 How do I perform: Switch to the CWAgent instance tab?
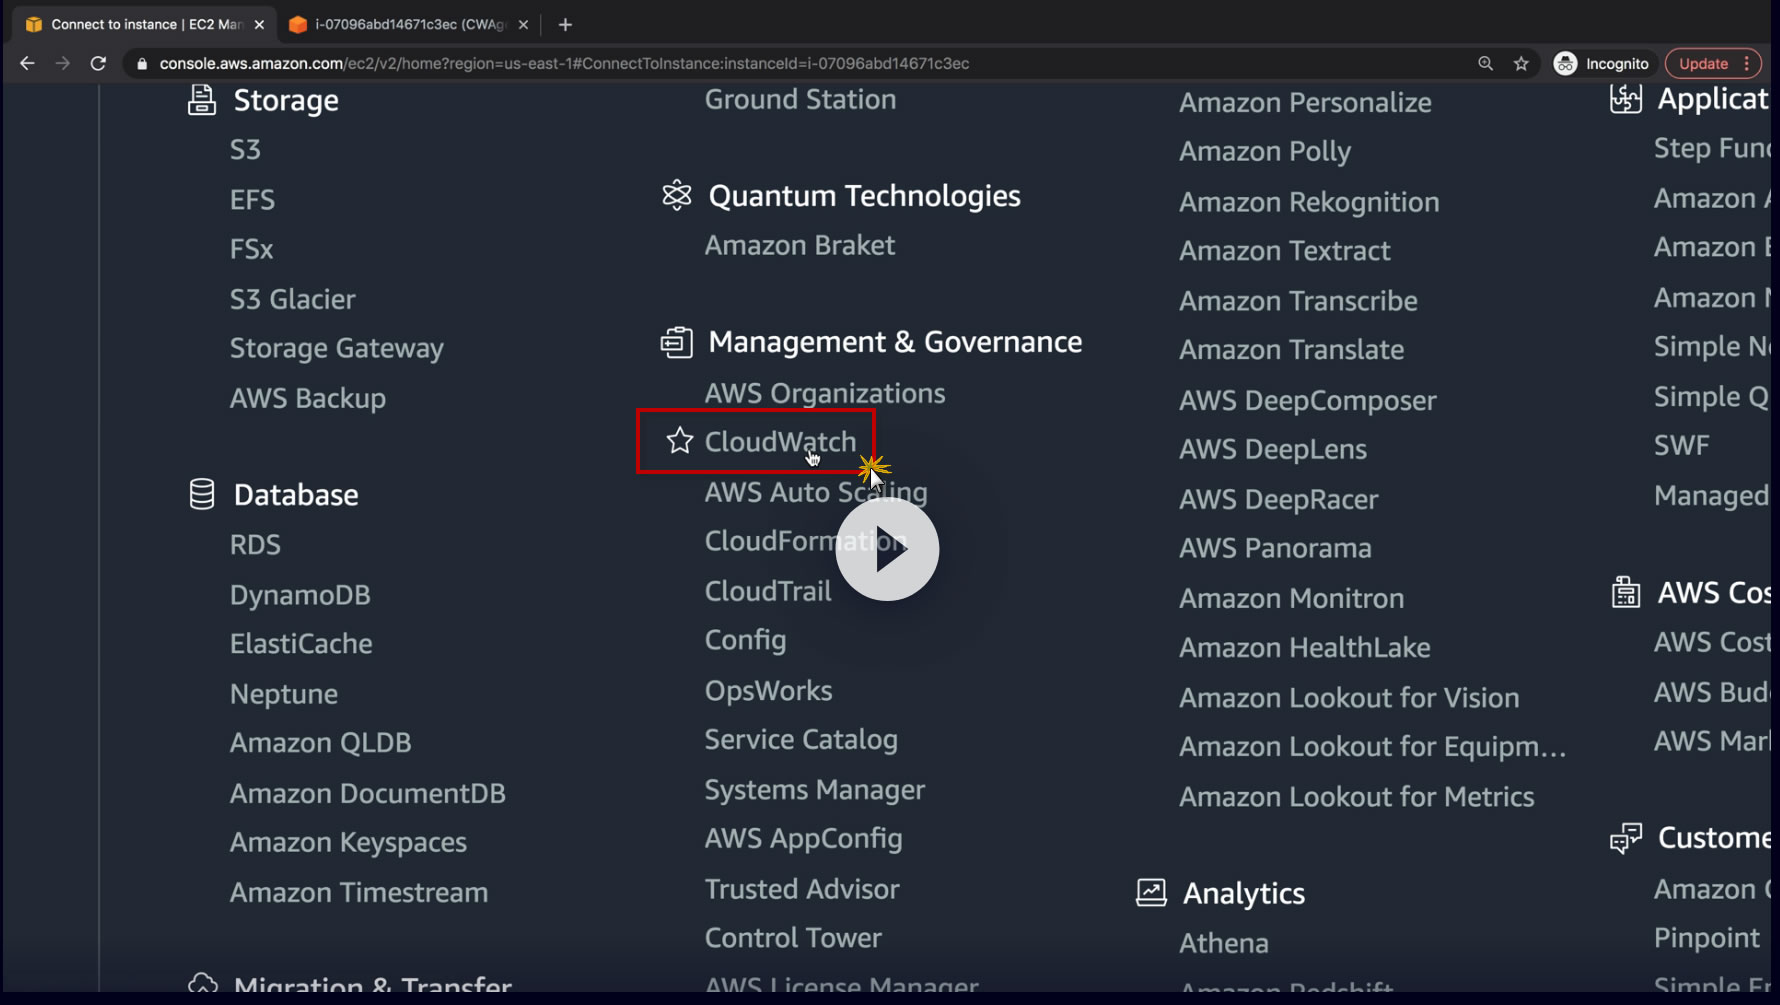[x=408, y=24]
